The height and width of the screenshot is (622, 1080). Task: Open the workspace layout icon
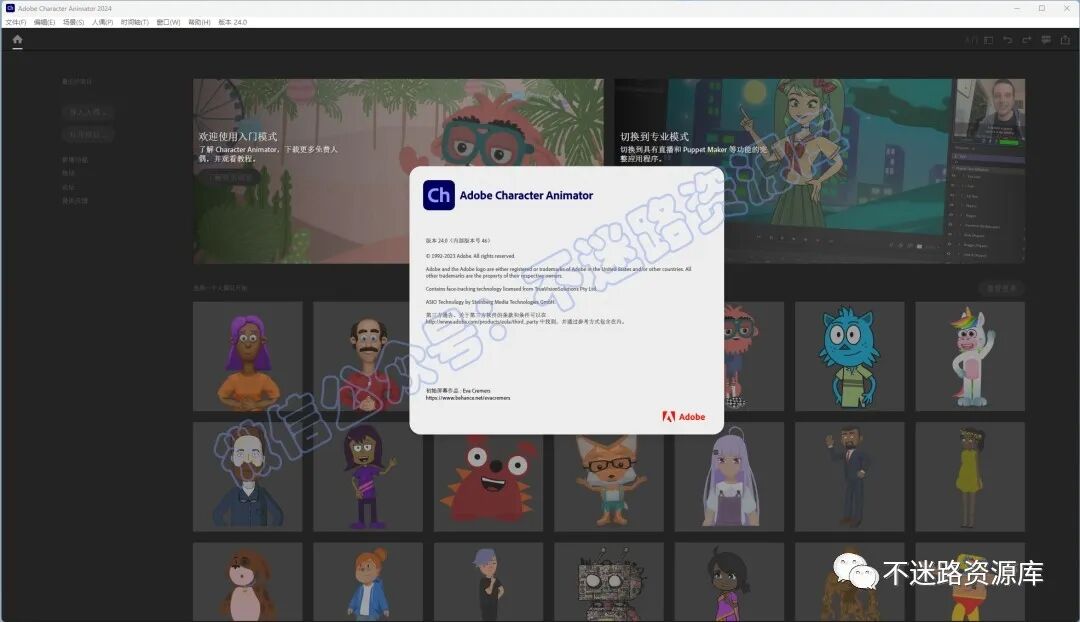click(988, 40)
